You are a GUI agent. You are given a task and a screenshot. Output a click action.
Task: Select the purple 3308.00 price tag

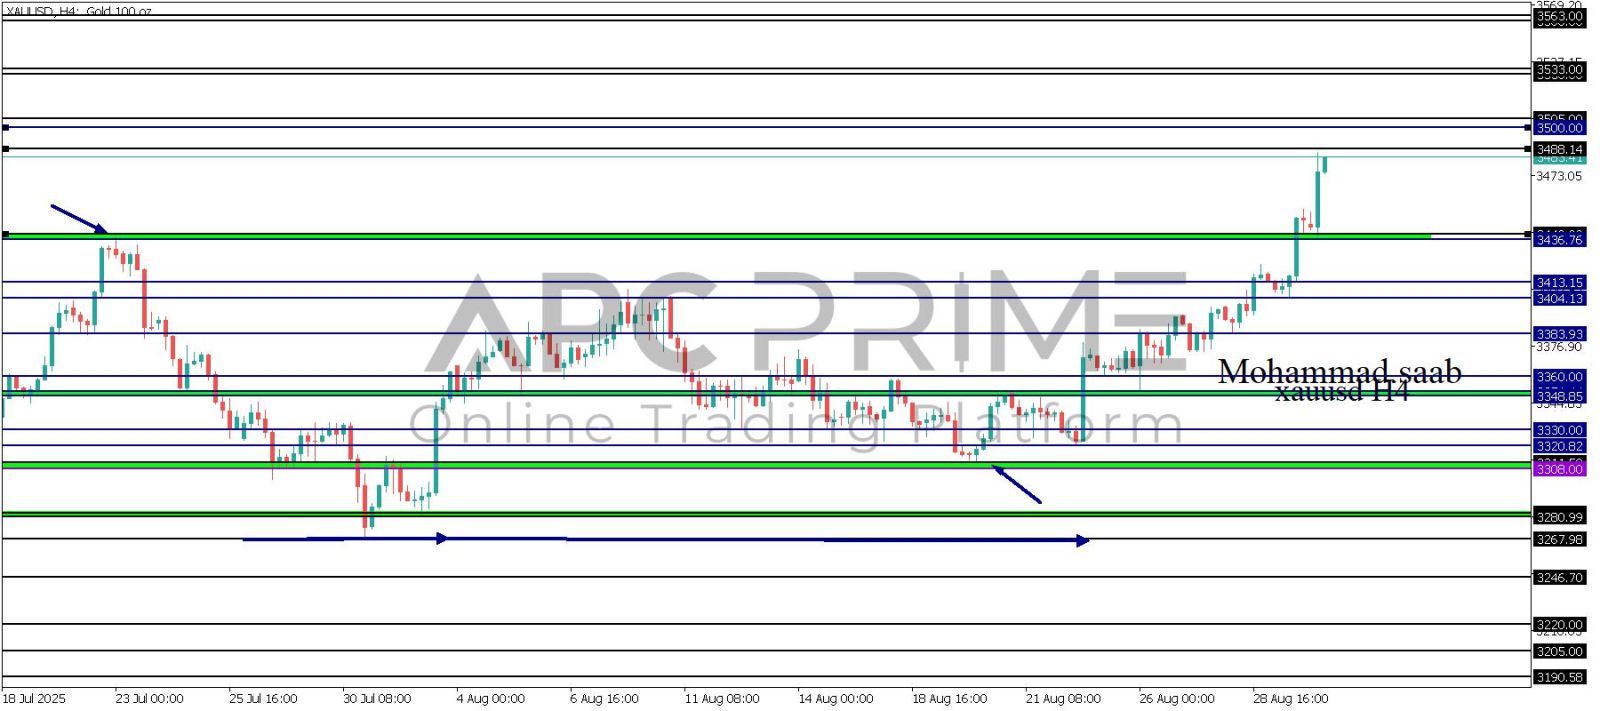click(x=1559, y=469)
